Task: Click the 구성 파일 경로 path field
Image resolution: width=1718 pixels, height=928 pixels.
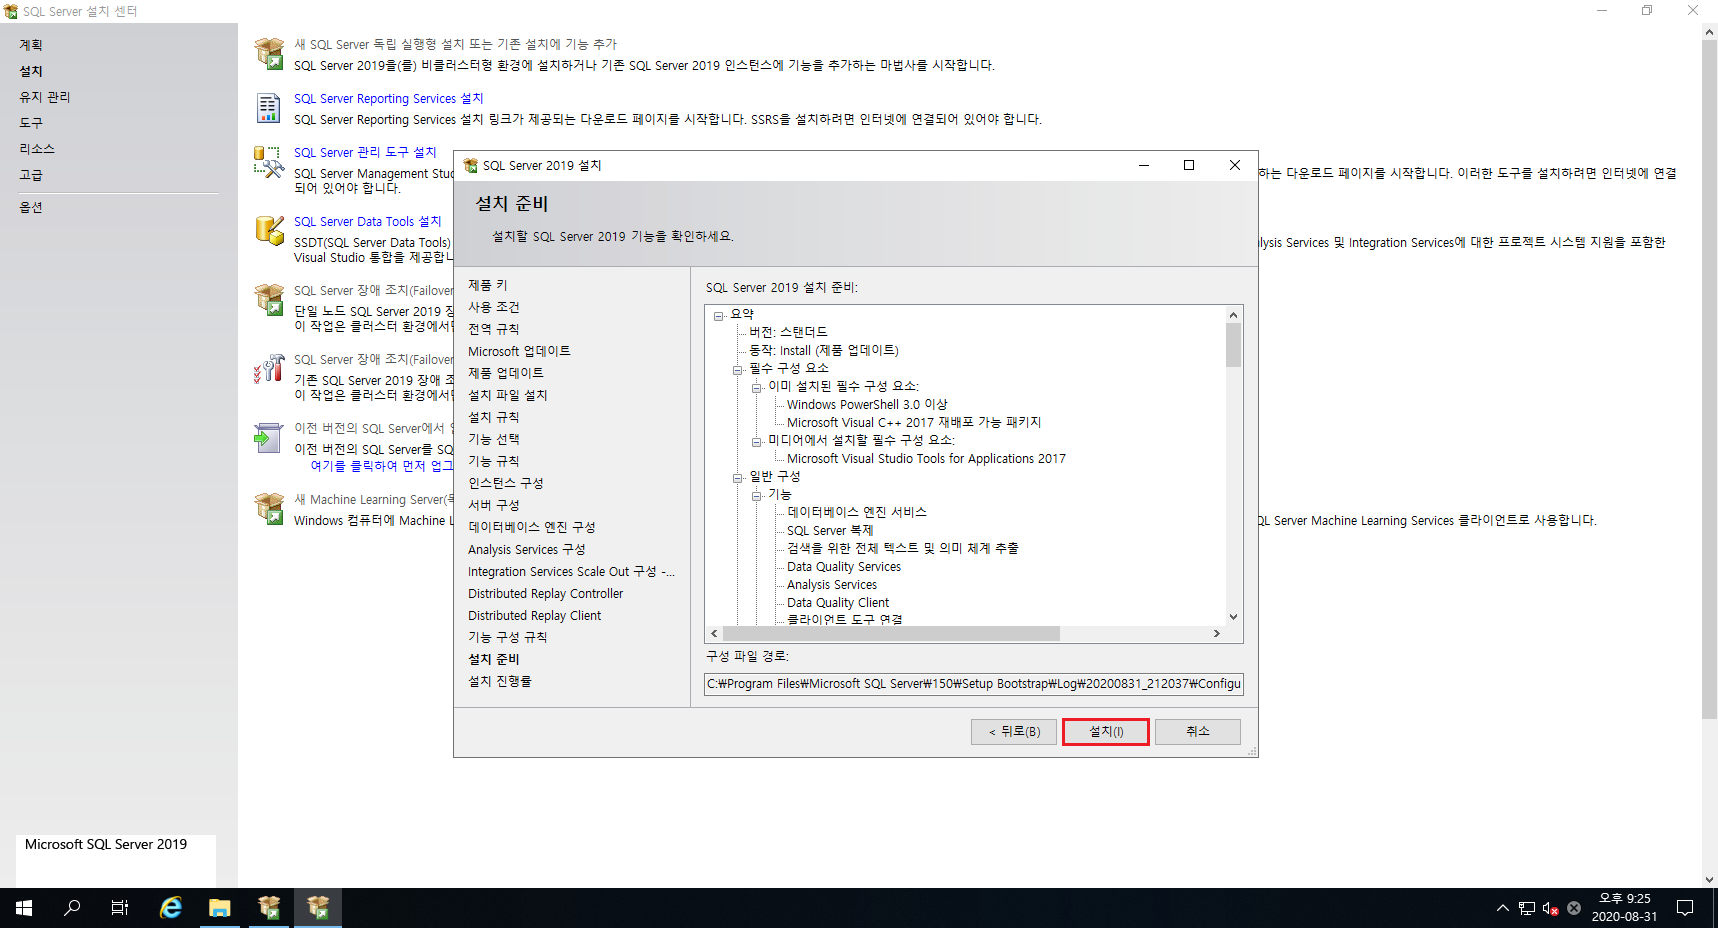Action: (974, 684)
